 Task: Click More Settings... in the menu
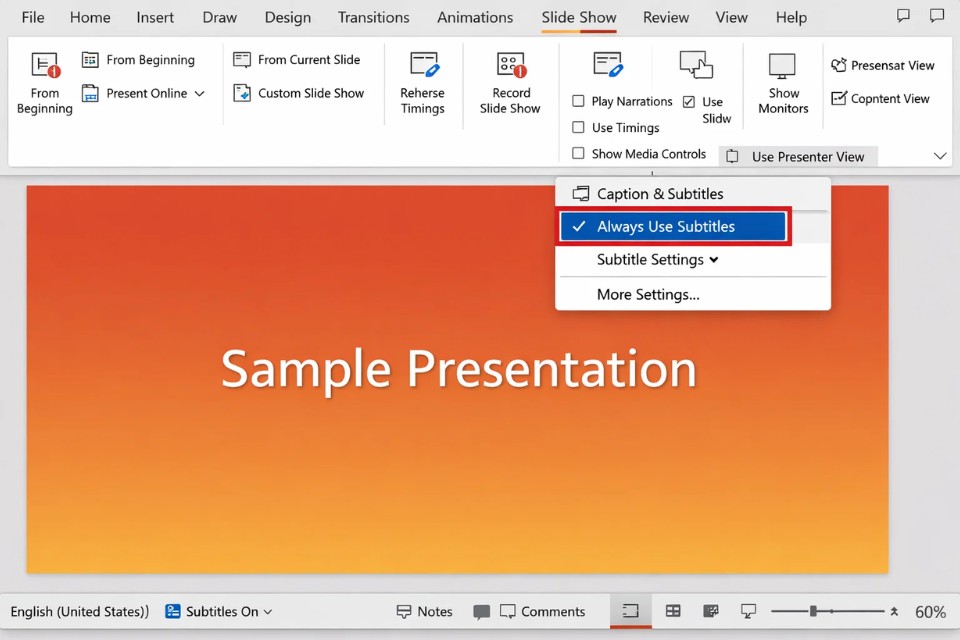[648, 294]
